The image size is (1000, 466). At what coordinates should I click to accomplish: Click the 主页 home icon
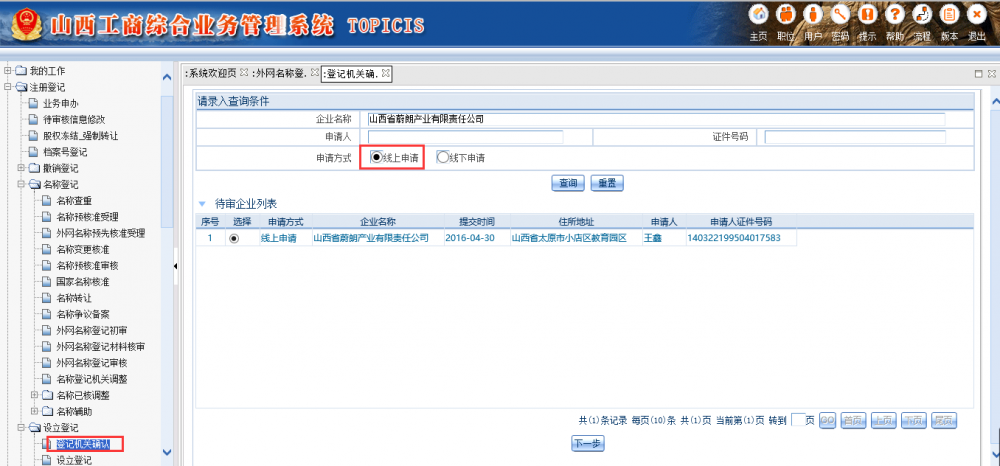pyautogui.click(x=758, y=15)
